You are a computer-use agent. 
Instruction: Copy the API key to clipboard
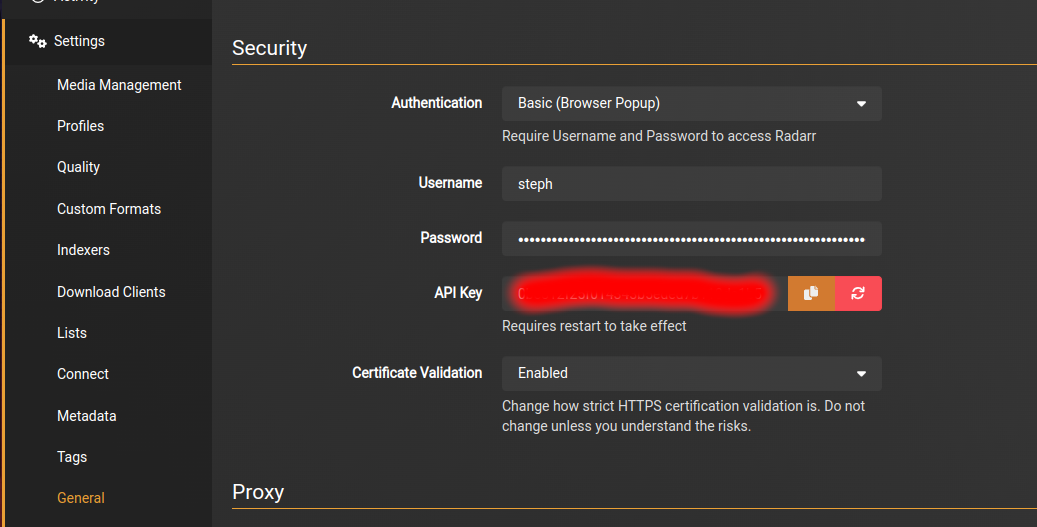click(811, 293)
